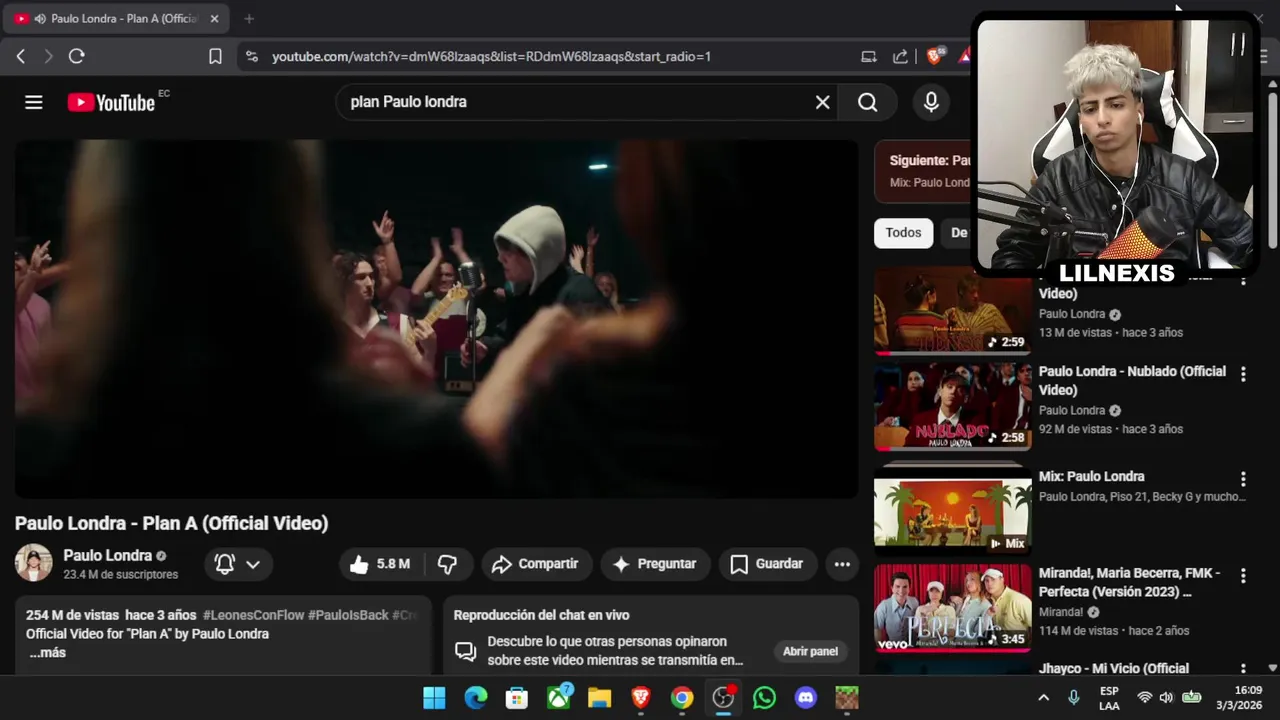
Task: Reload the page with the refresh icon
Action: click(x=76, y=56)
